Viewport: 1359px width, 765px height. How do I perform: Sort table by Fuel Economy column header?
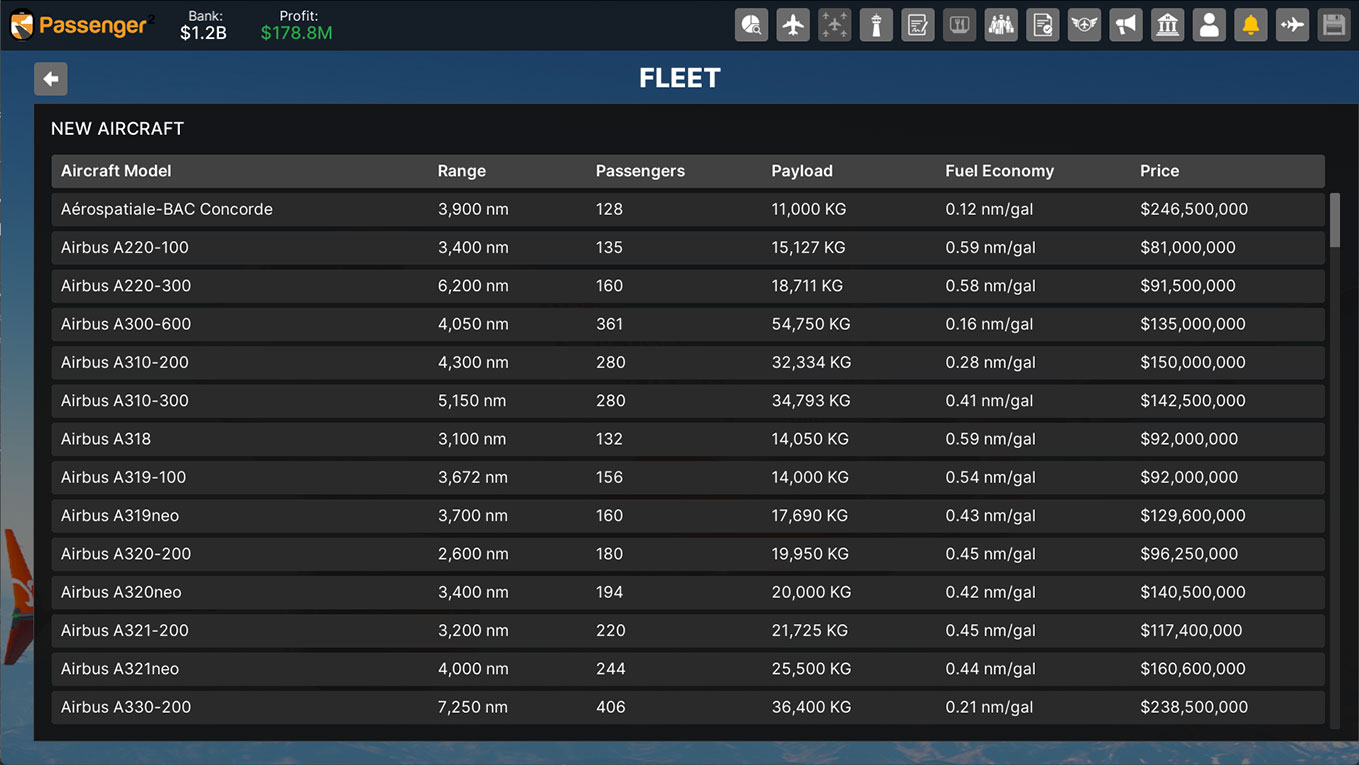click(x=999, y=171)
